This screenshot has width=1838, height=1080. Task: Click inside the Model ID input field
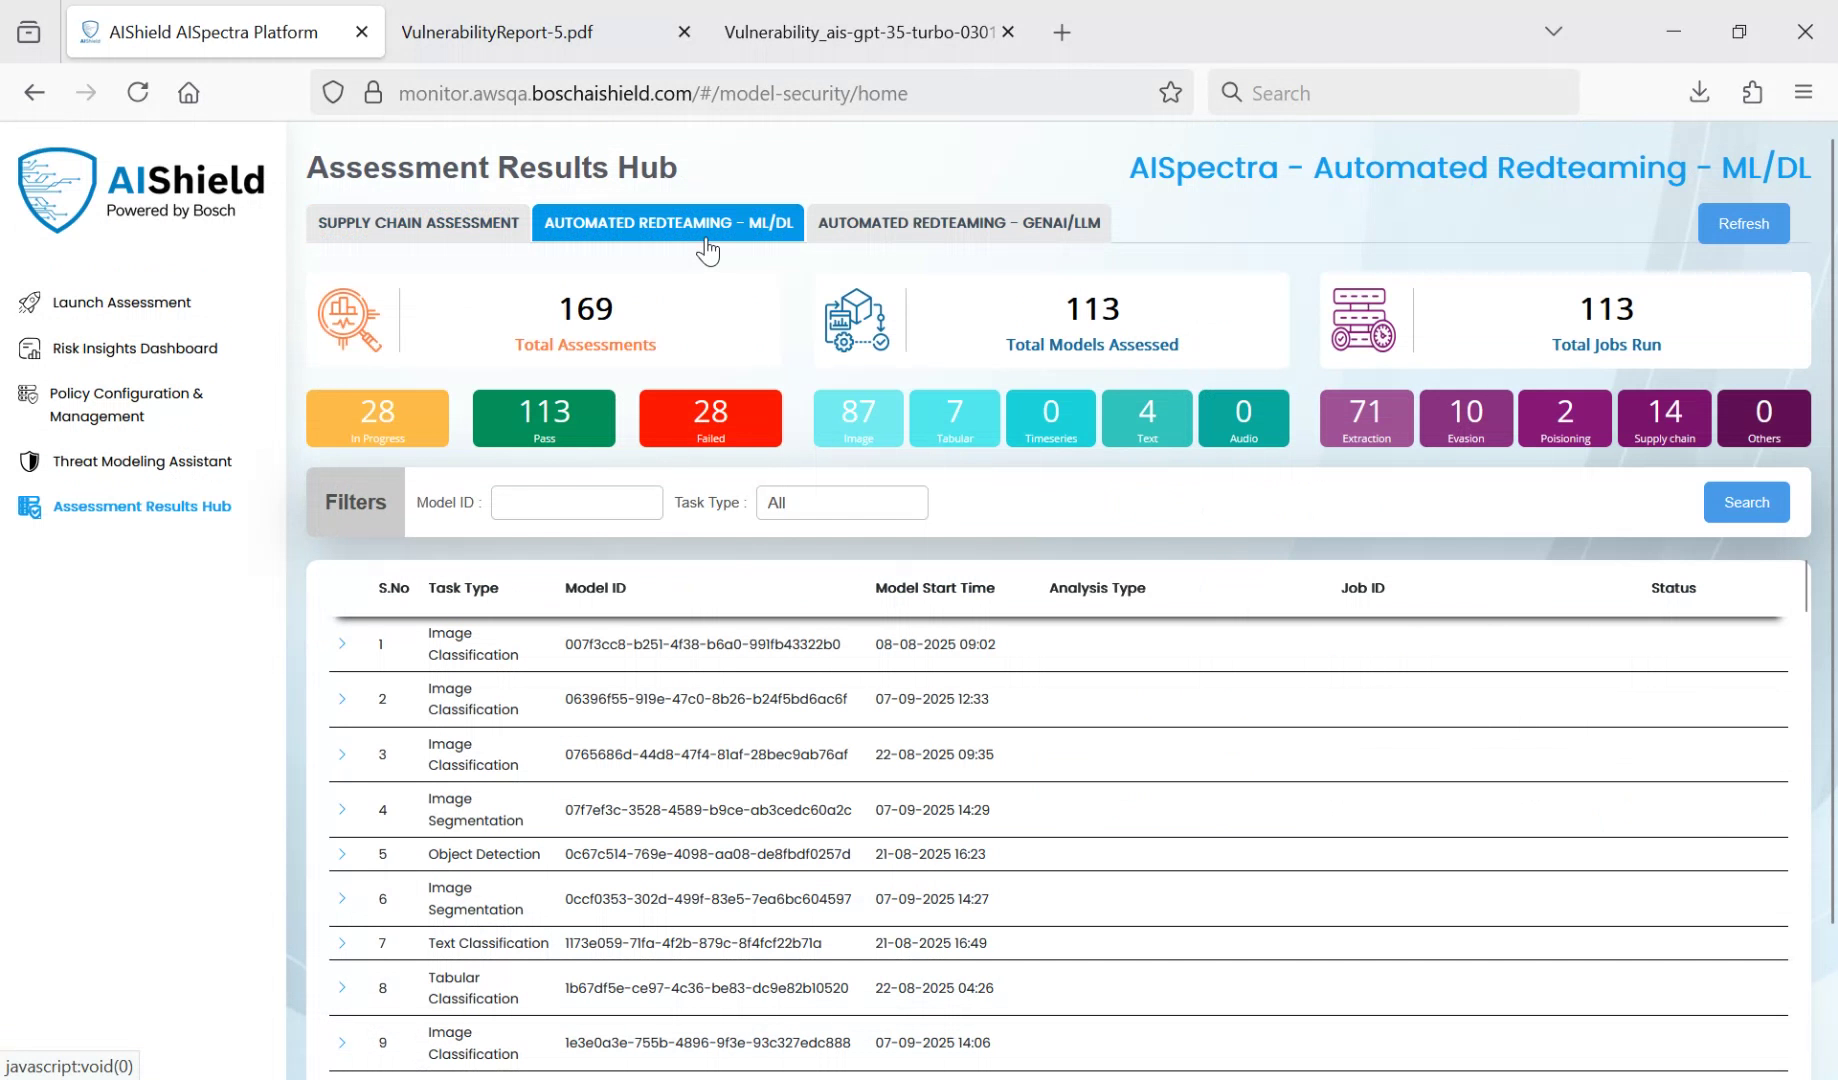tap(576, 502)
